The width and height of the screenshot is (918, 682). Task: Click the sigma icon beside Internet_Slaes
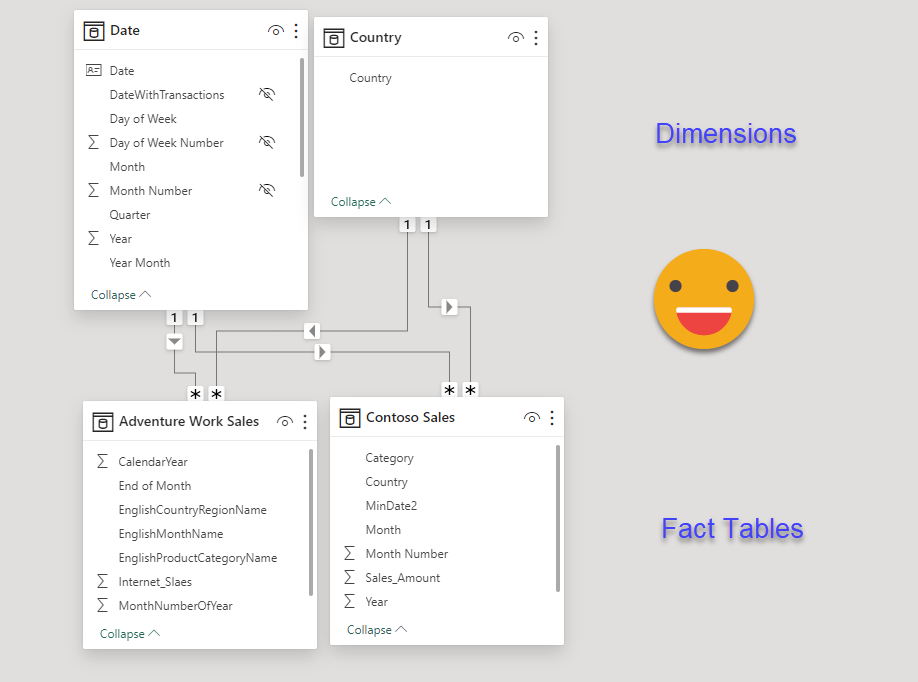coord(102,581)
